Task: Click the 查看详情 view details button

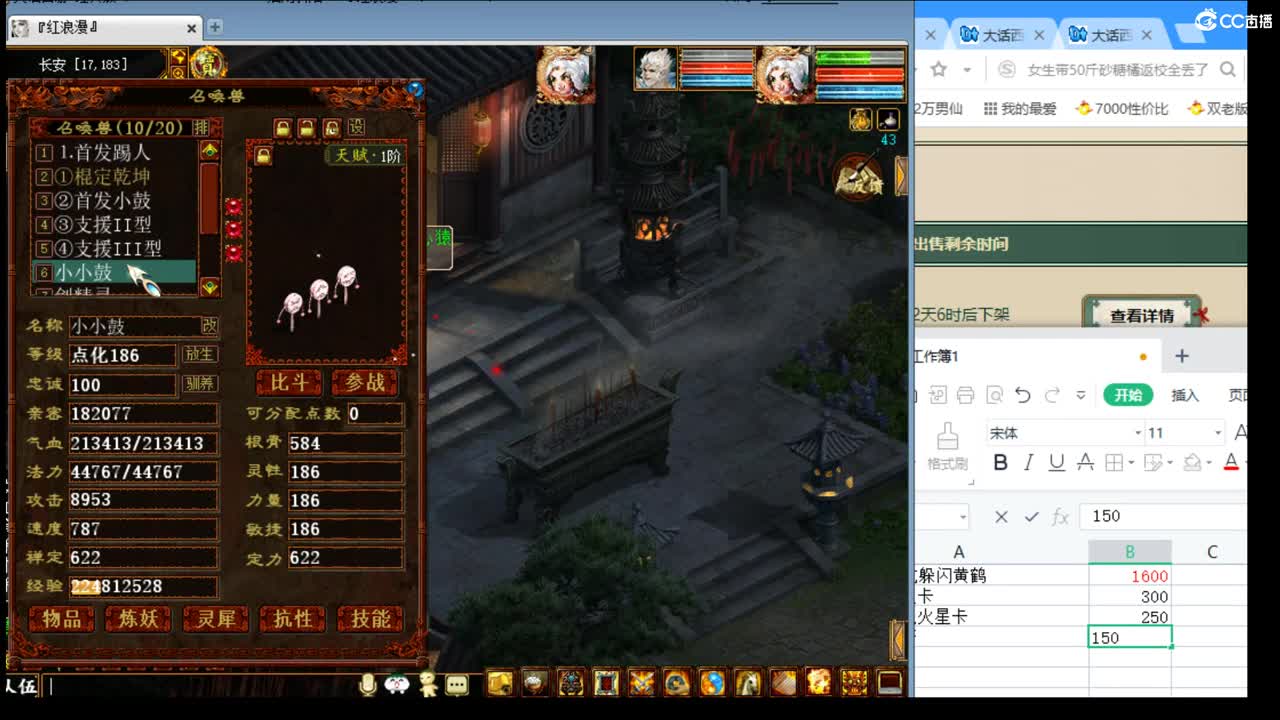Action: pos(1141,315)
